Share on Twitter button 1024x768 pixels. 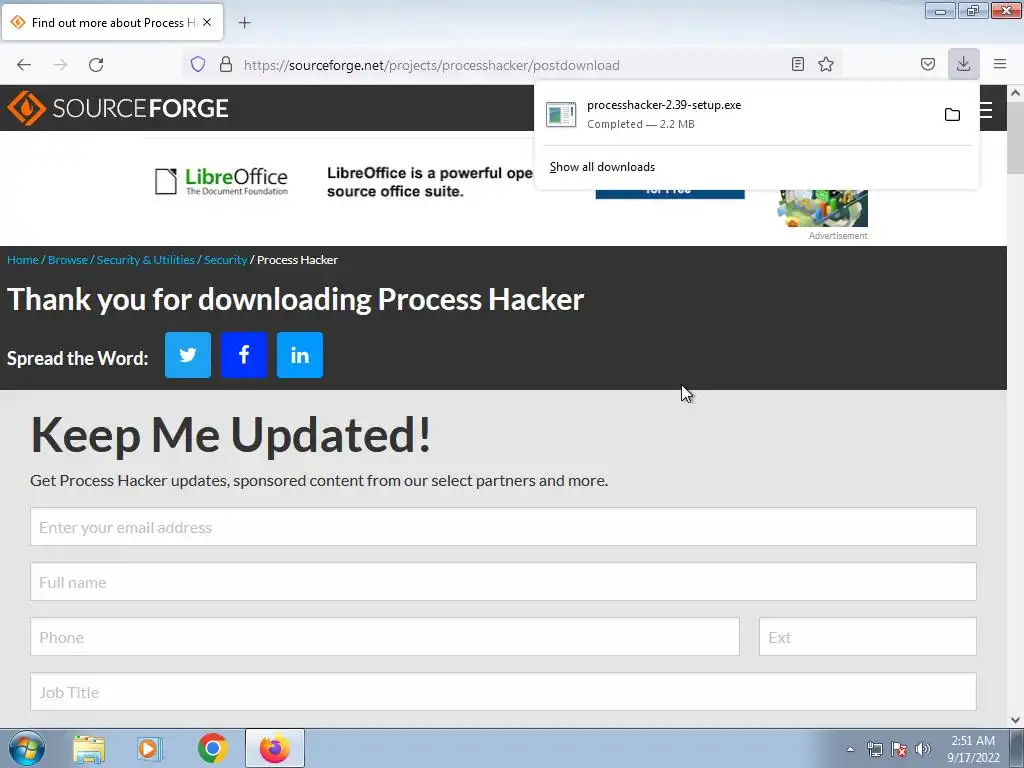[188, 355]
